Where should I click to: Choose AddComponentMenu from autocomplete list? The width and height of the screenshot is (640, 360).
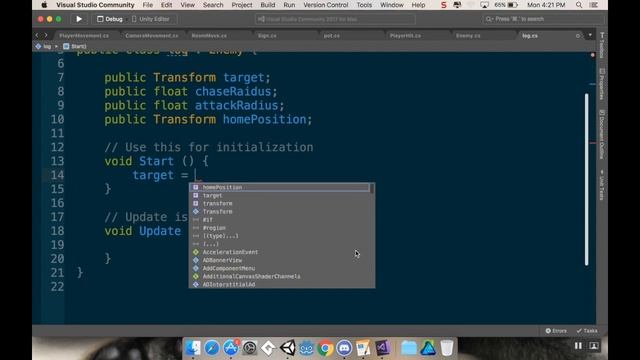(279, 268)
